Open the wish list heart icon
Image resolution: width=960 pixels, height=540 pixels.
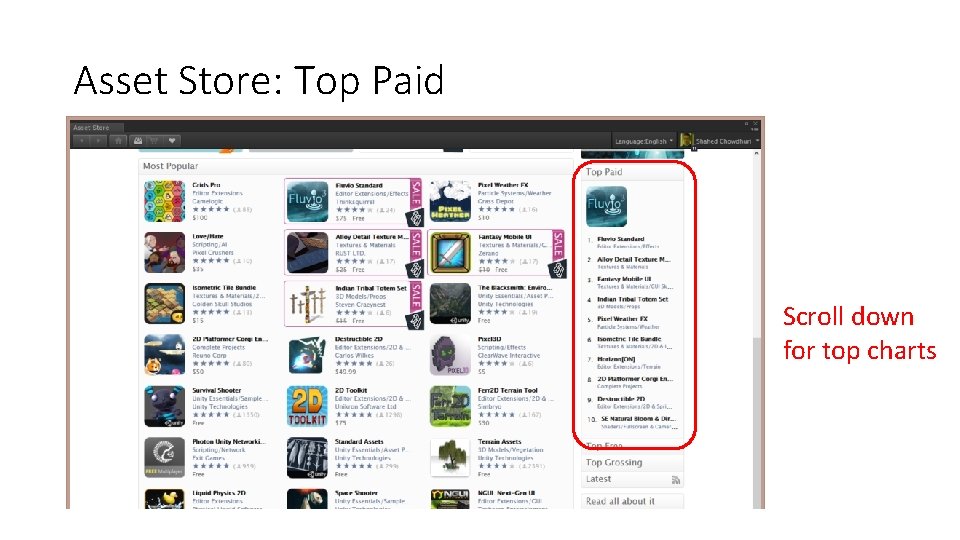(x=172, y=141)
